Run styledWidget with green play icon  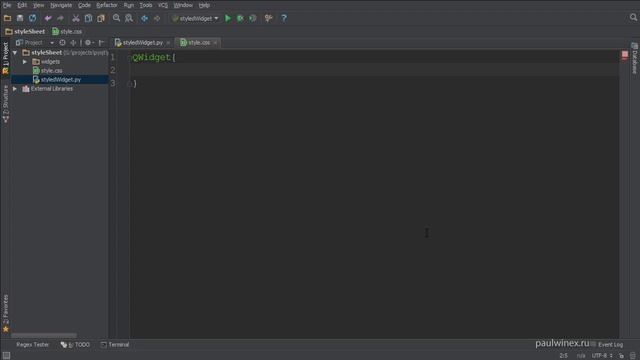coord(228,18)
